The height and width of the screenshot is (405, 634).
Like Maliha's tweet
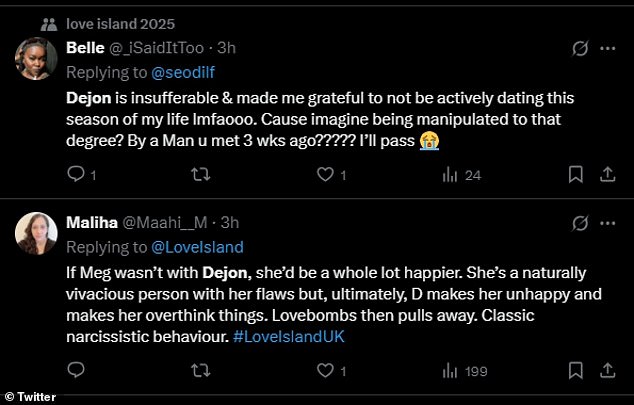click(x=324, y=370)
